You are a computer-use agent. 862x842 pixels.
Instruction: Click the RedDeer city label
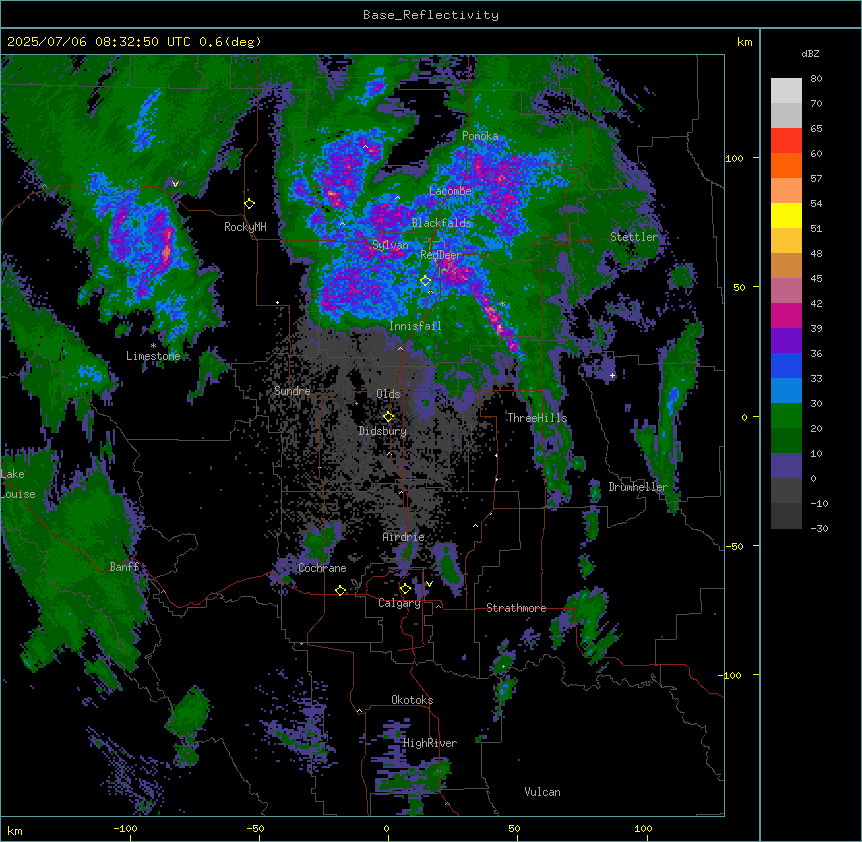[x=441, y=254]
